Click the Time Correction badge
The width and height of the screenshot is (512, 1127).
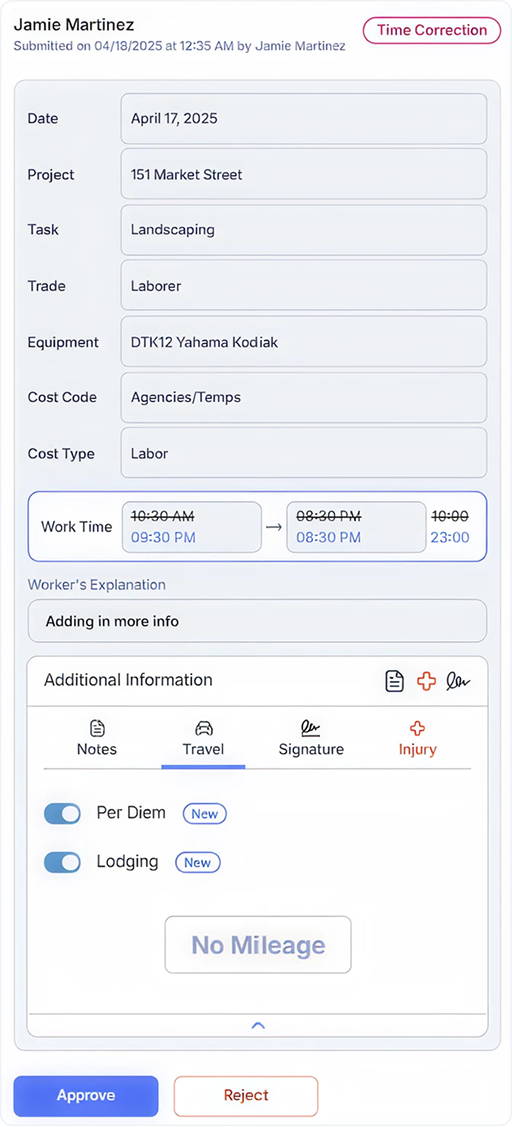[432, 30]
